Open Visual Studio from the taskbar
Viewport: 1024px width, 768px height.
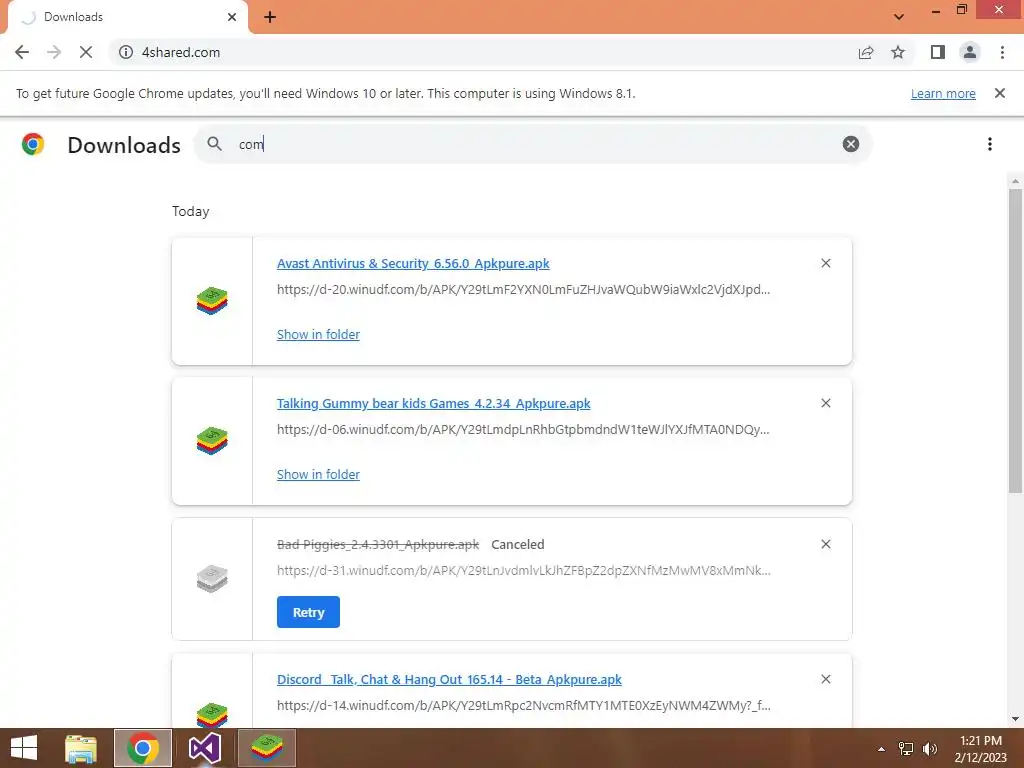204,748
